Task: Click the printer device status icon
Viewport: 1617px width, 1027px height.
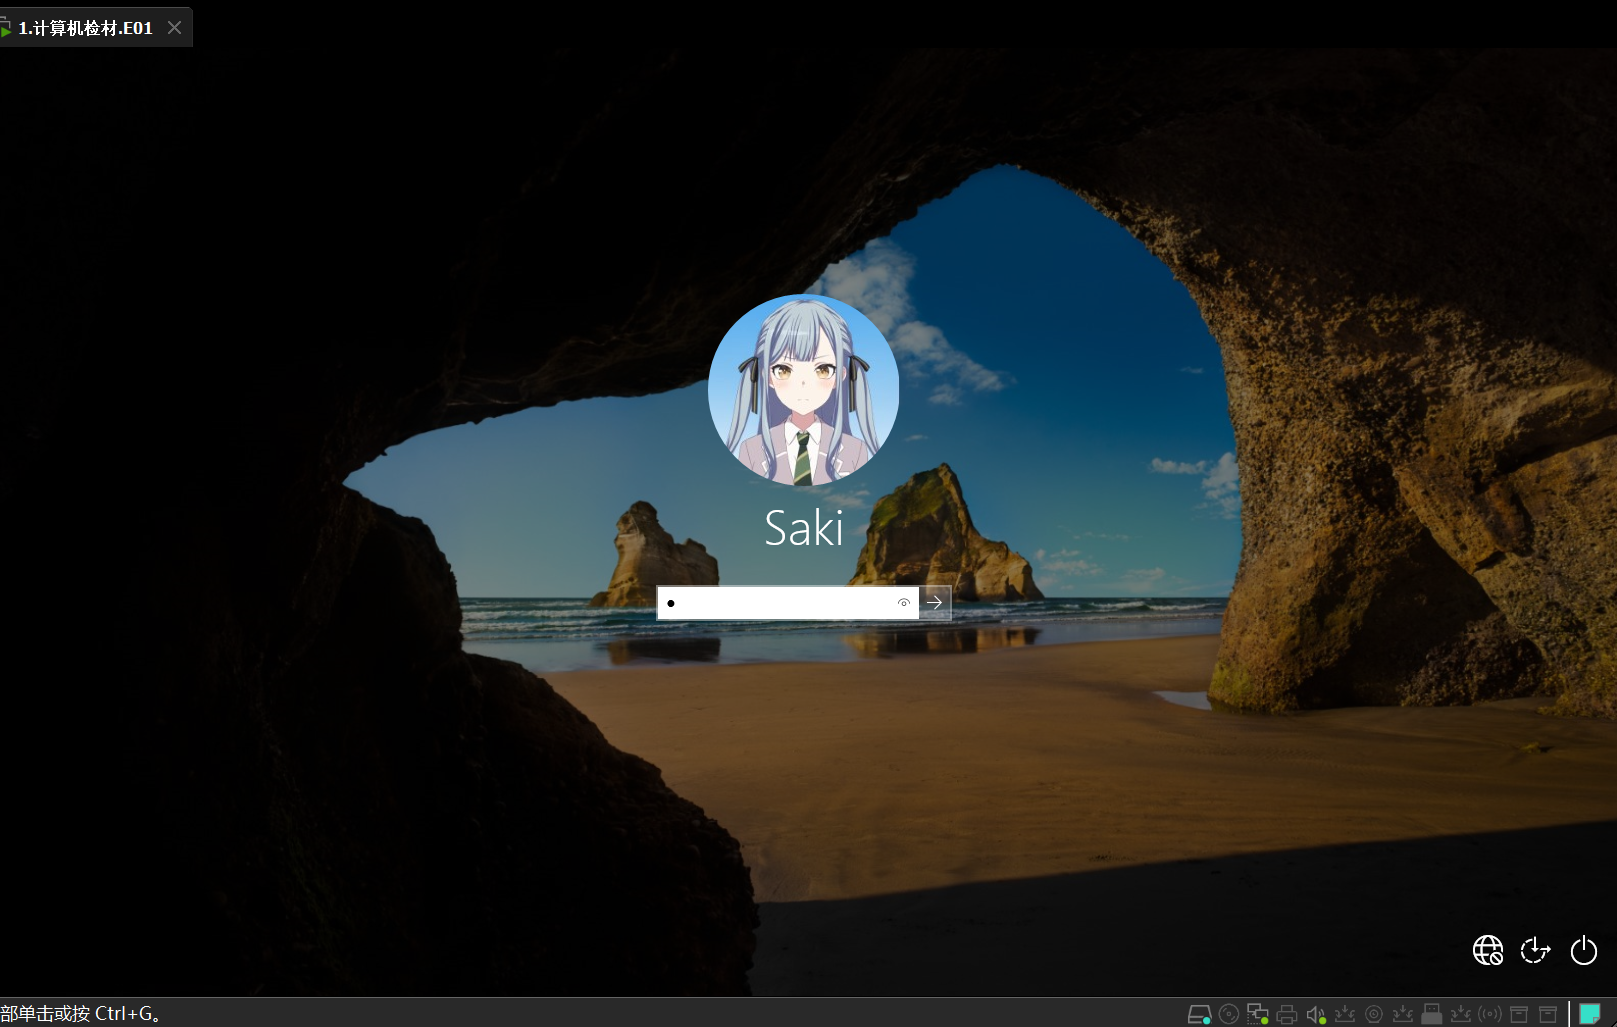Action: (x=1287, y=1014)
